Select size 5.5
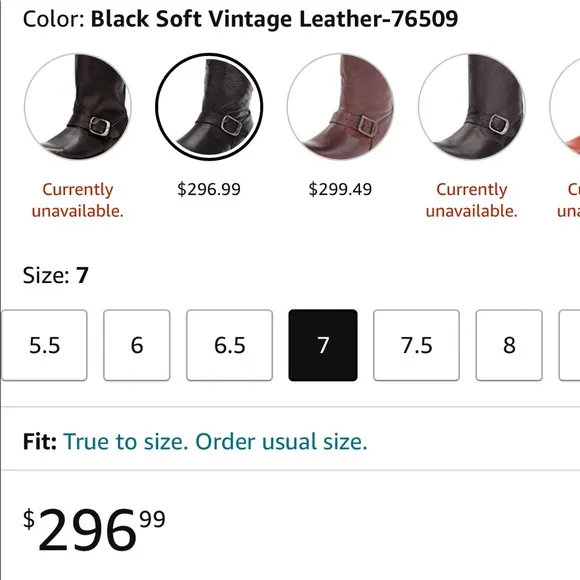This screenshot has height=580, width=580. (x=44, y=345)
